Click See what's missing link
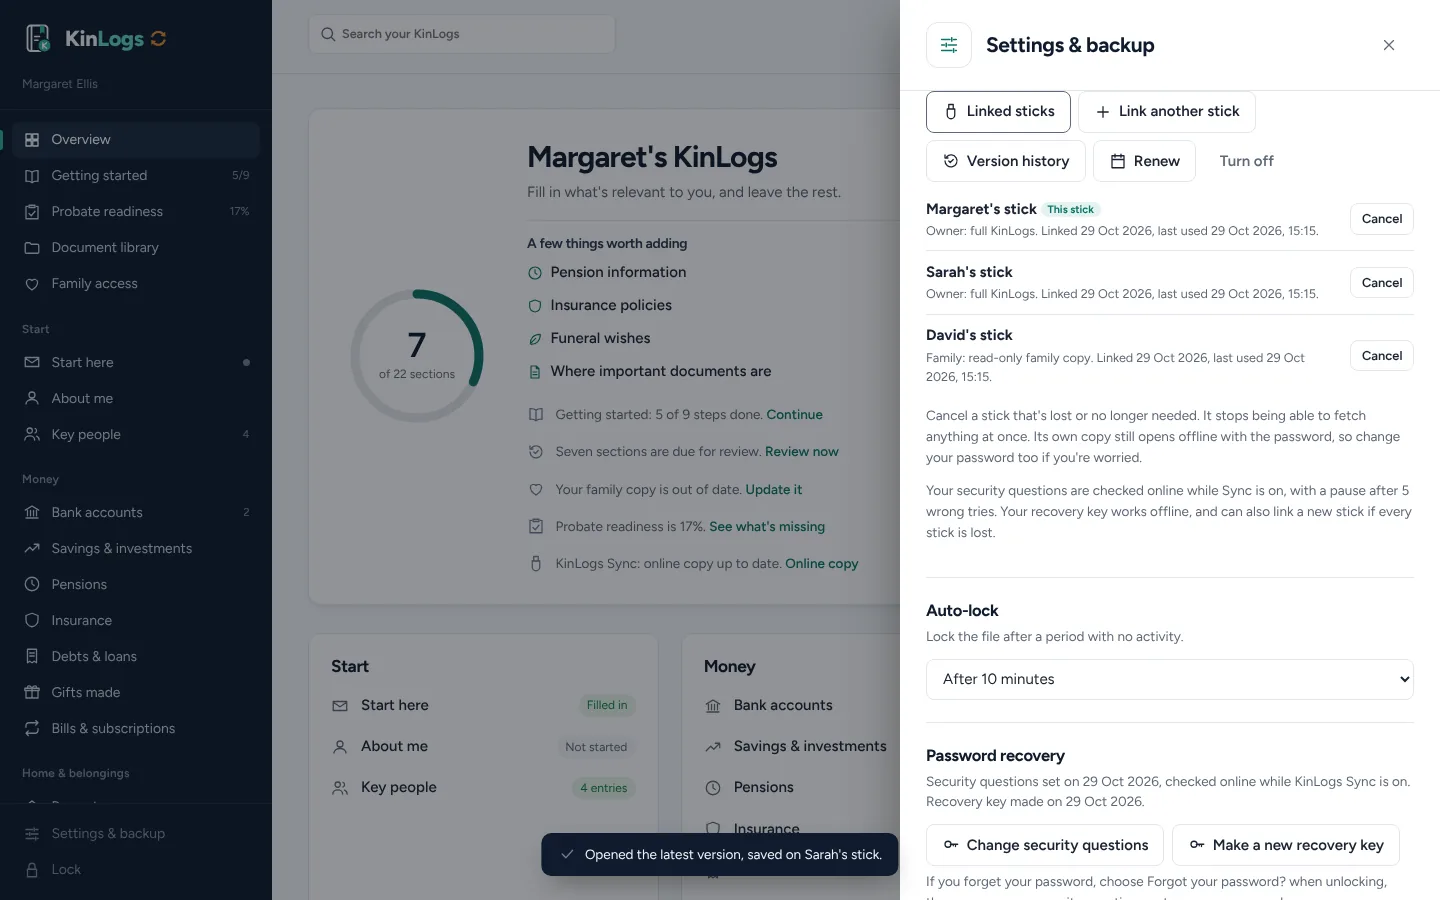 [x=767, y=527]
